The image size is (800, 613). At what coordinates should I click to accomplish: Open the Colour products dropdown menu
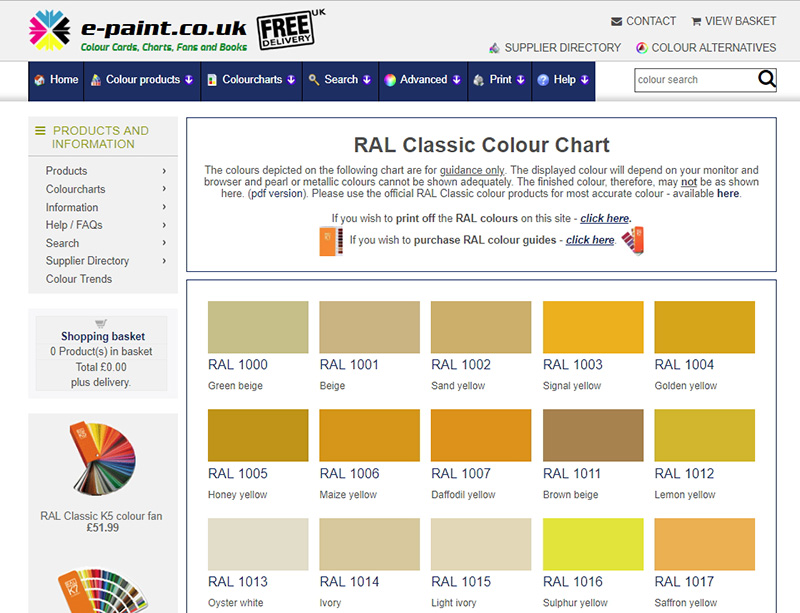(142, 80)
